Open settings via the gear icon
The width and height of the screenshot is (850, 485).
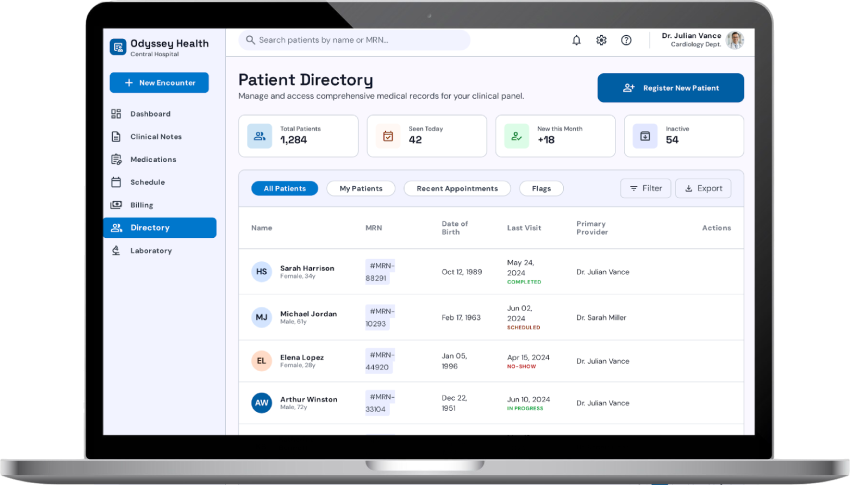[x=601, y=40]
